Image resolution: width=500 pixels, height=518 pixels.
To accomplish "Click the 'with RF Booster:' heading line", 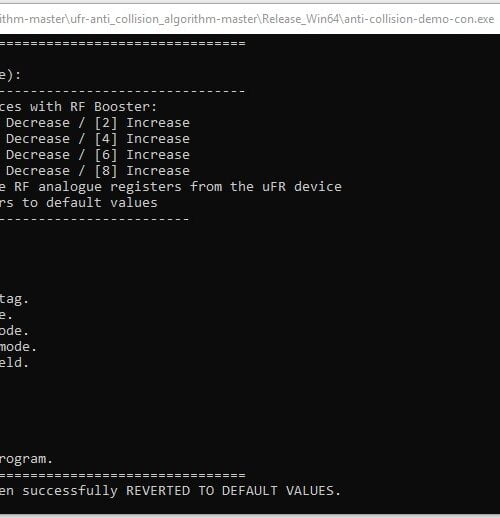I will (x=78, y=107).
